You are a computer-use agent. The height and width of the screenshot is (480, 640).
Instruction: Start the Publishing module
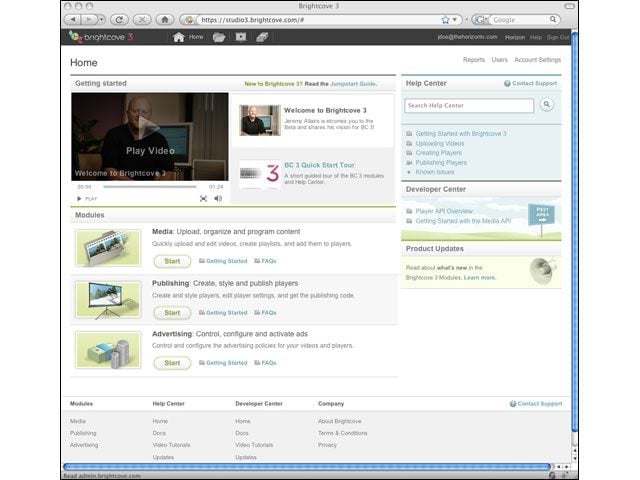pos(172,313)
